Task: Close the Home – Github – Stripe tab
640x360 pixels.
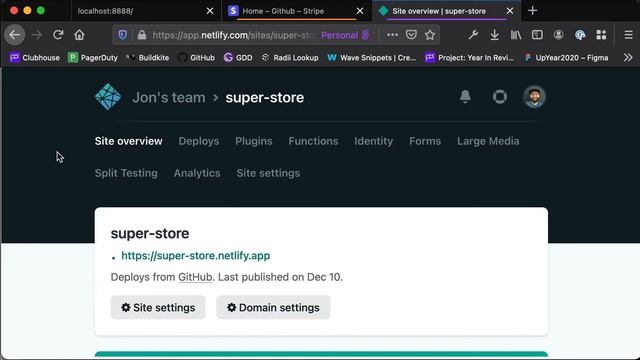Action: [x=360, y=11]
